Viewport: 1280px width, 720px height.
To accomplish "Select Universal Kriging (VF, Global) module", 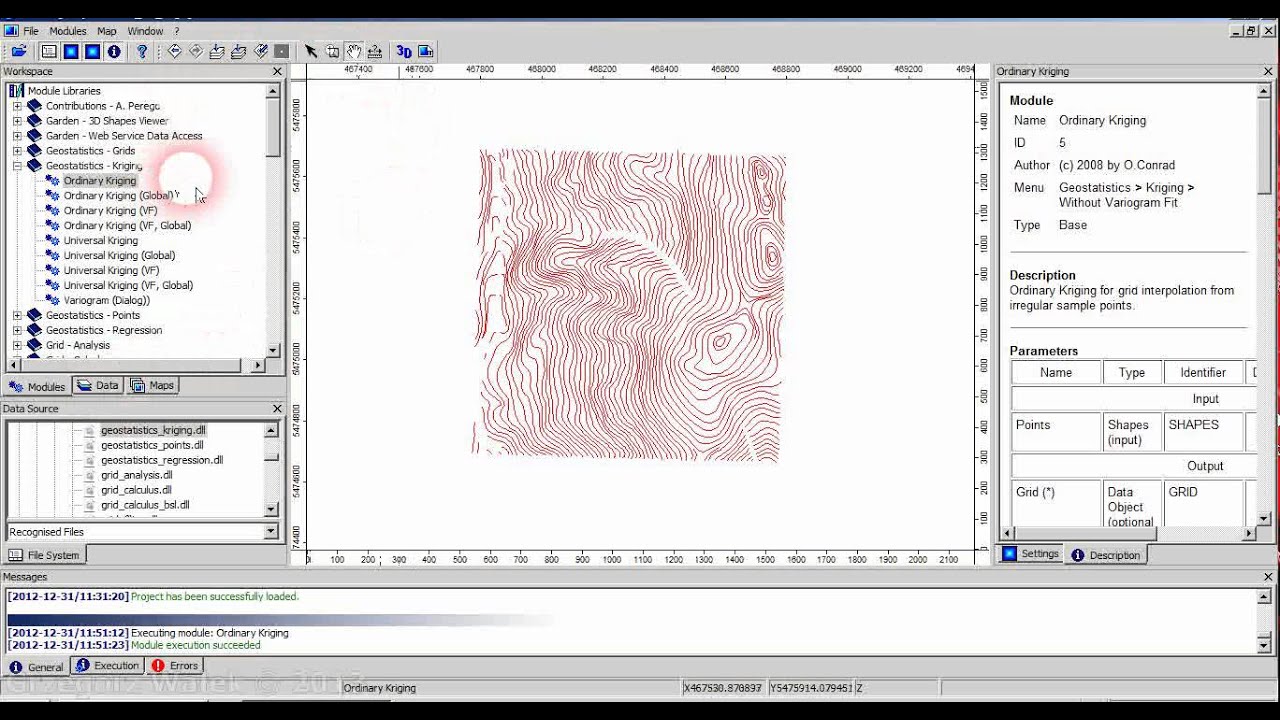I will [x=128, y=285].
